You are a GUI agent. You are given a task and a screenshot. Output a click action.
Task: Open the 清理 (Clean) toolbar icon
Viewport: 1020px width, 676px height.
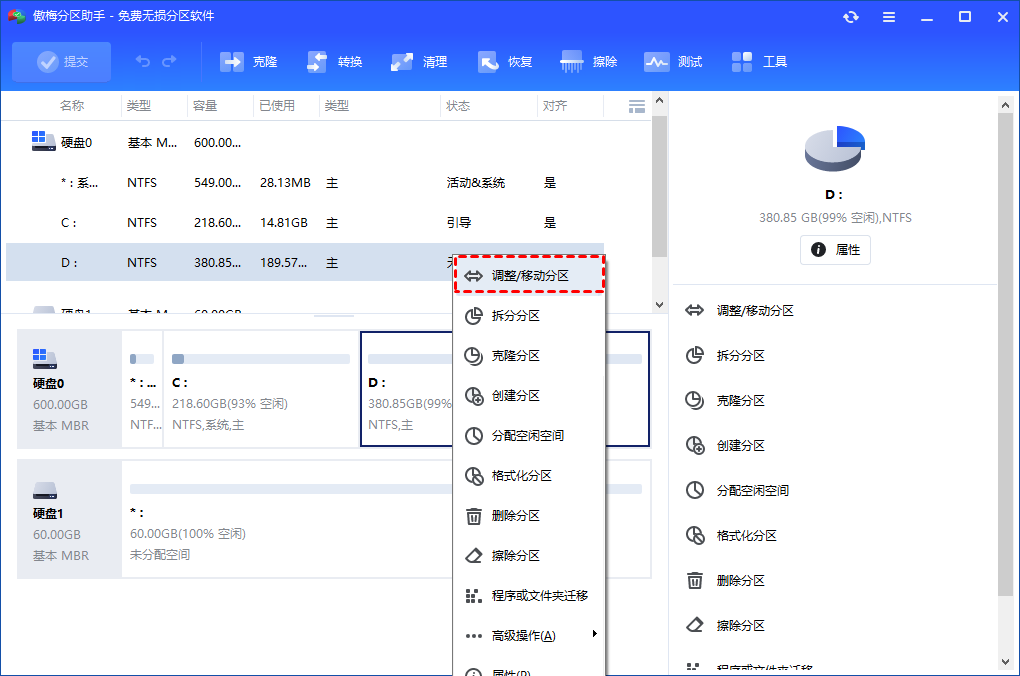(x=419, y=61)
